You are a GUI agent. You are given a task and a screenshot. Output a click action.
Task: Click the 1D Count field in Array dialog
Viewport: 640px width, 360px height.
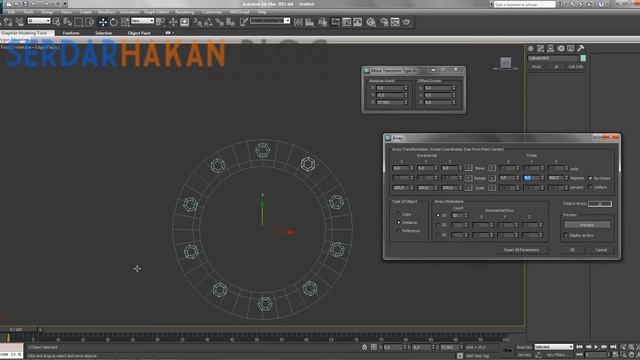457,215
